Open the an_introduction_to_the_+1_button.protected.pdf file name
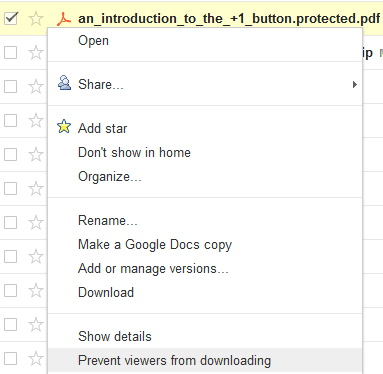Screen dimensions: 383x374 (229, 19)
